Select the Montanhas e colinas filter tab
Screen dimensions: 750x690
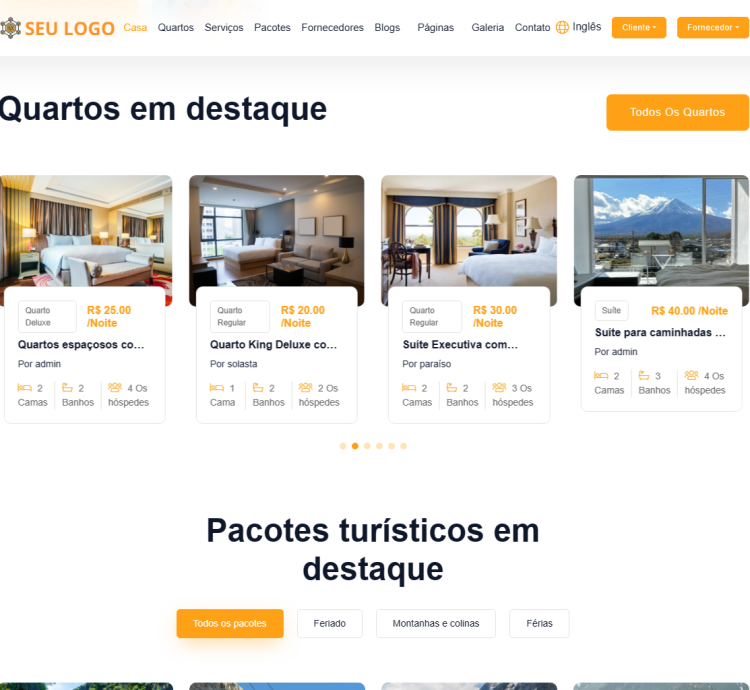pos(436,624)
